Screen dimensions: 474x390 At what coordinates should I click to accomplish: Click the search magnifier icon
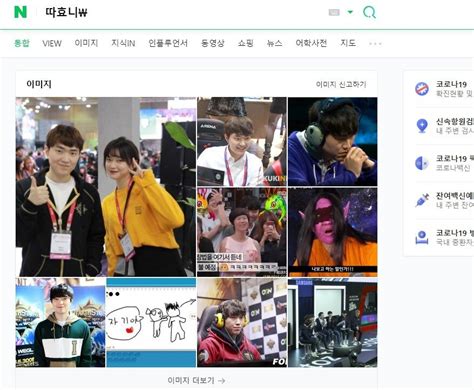point(369,12)
